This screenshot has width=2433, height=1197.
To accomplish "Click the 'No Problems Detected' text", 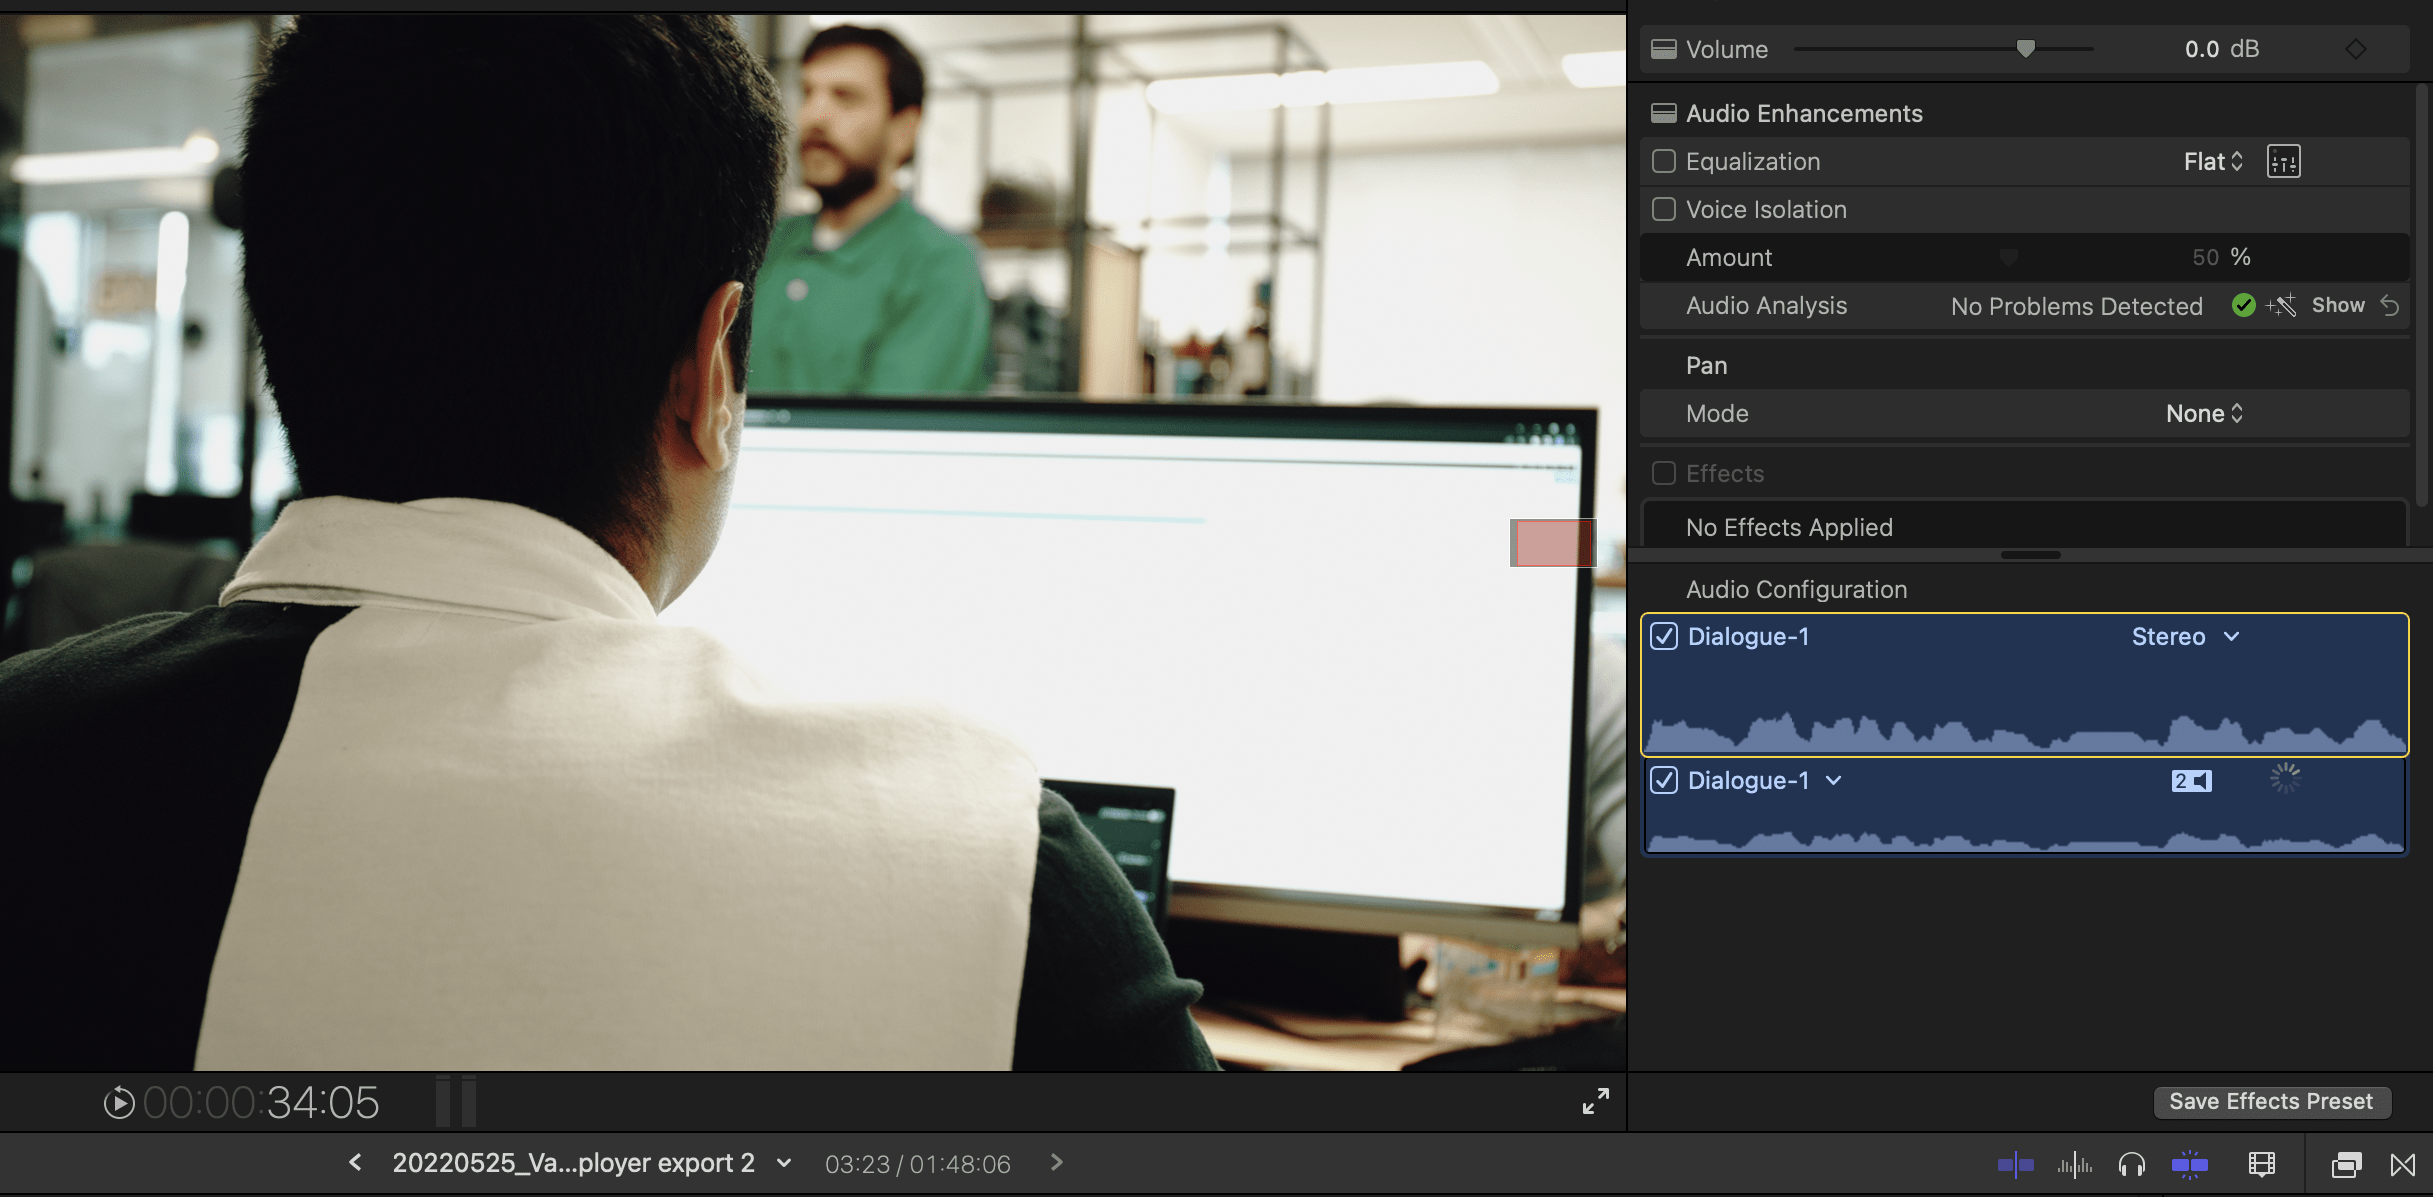I will pyautogui.click(x=2076, y=306).
